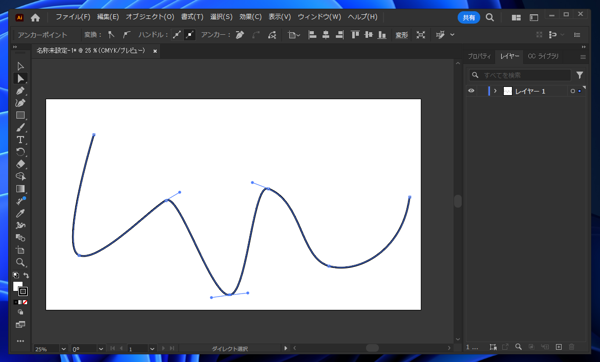Click the 変形 transform button
This screenshot has width=600, height=362.
click(x=401, y=35)
